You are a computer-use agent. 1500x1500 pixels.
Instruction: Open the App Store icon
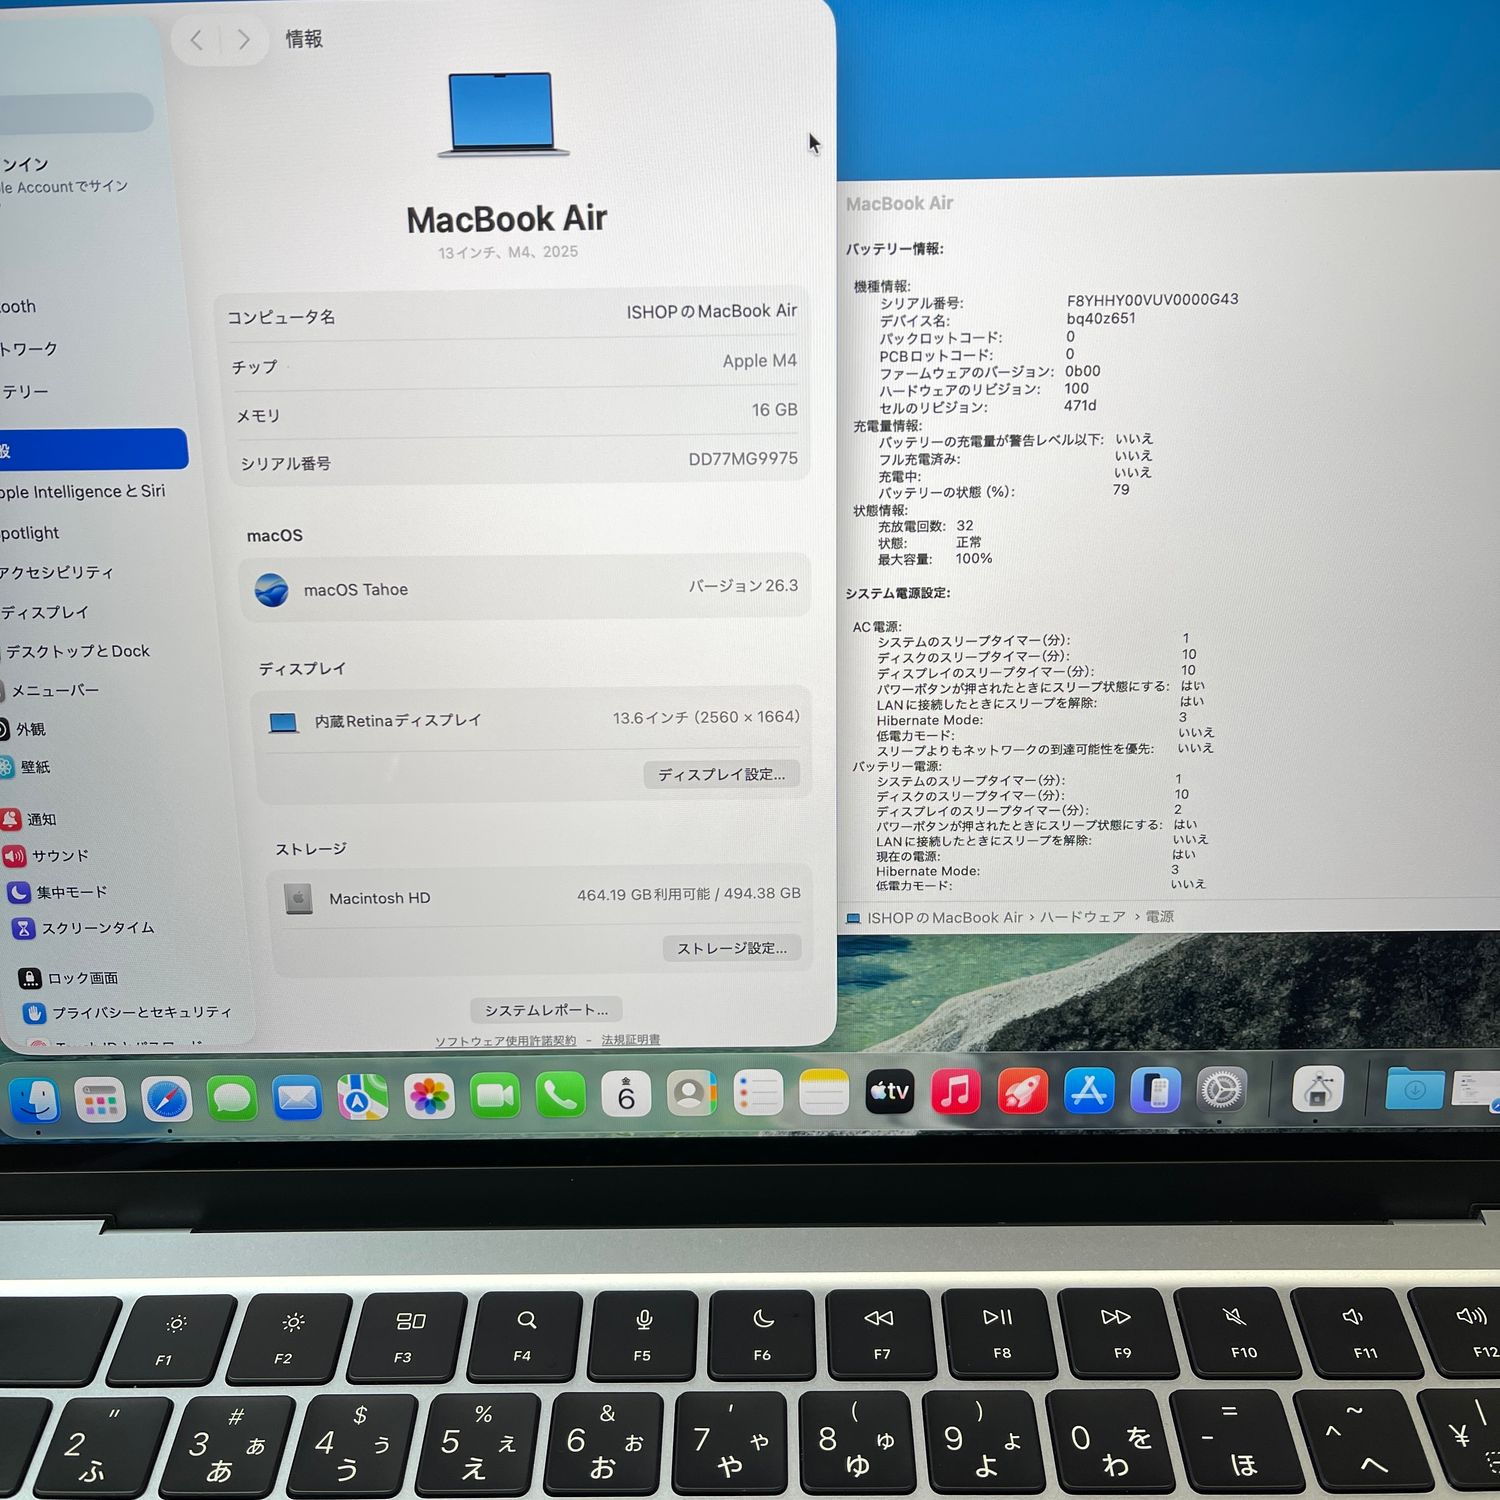(1088, 1091)
